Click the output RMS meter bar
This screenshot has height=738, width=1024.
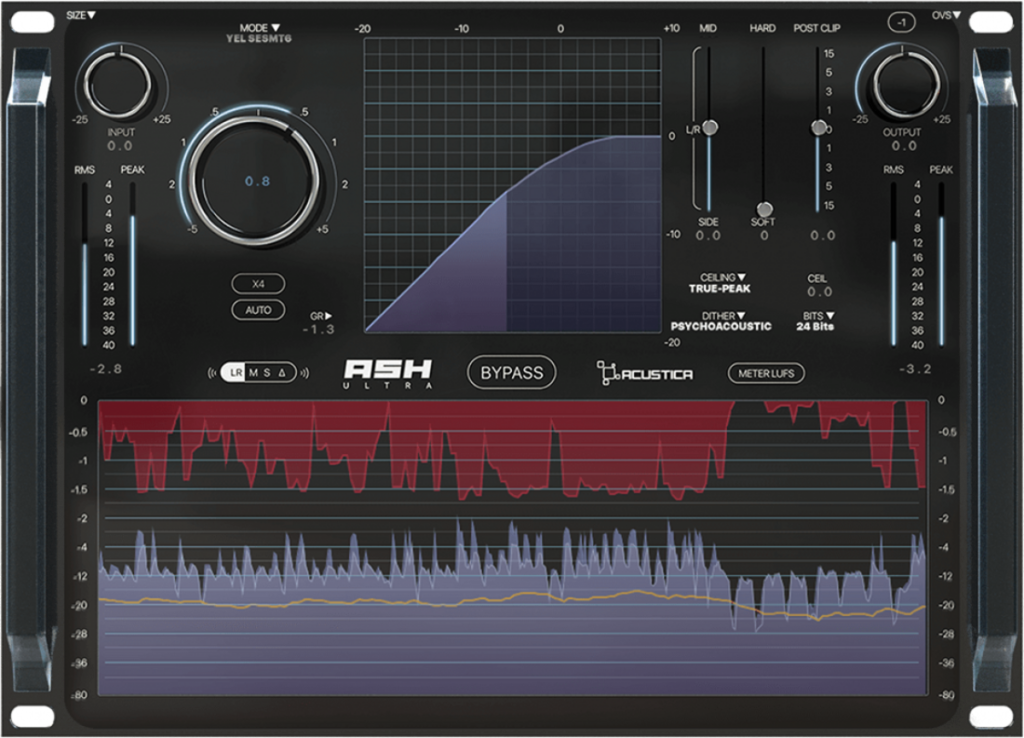click(893, 264)
